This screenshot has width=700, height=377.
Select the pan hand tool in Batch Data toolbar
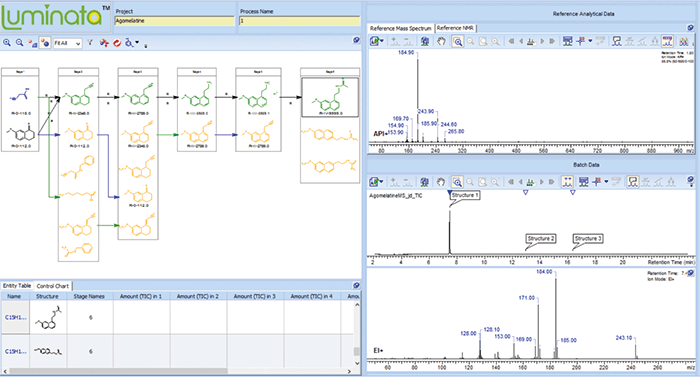441,182
